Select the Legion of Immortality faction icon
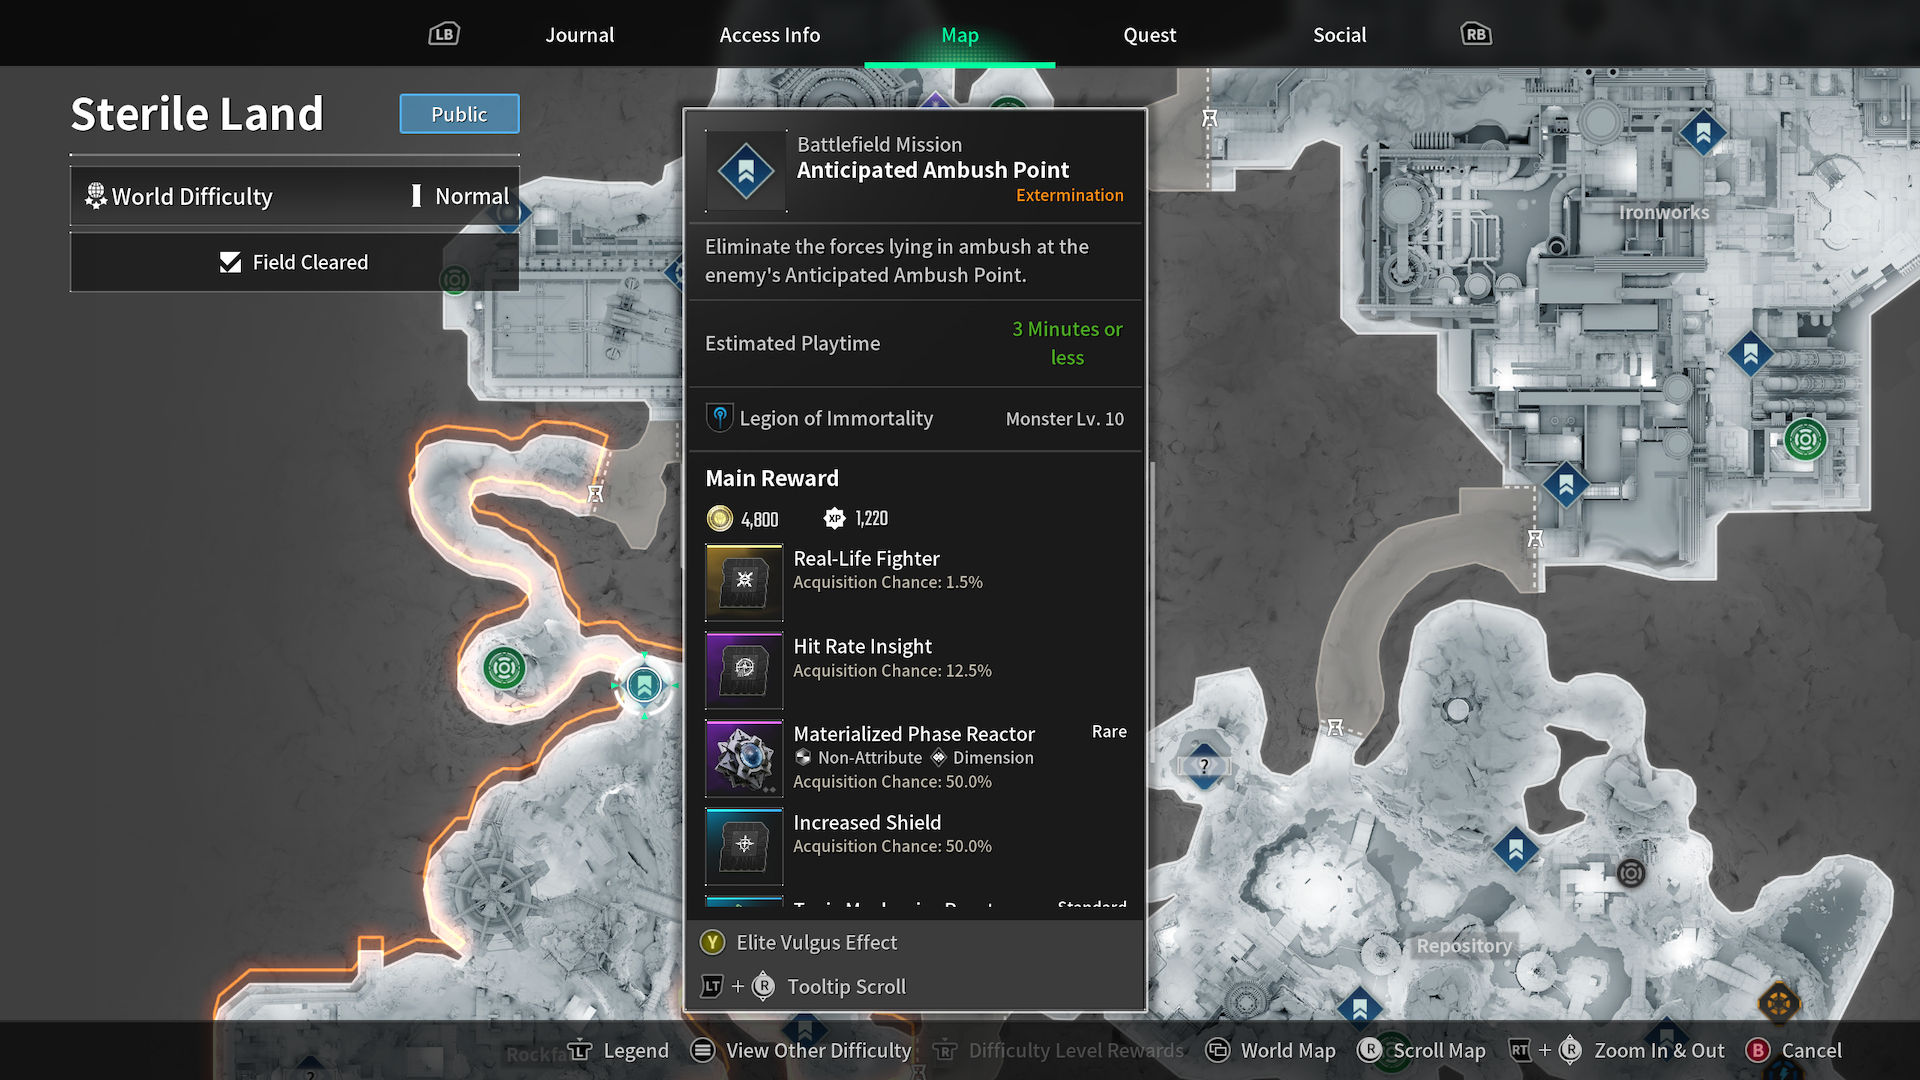Viewport: 1920px width, 1080px height. [719, 418]
